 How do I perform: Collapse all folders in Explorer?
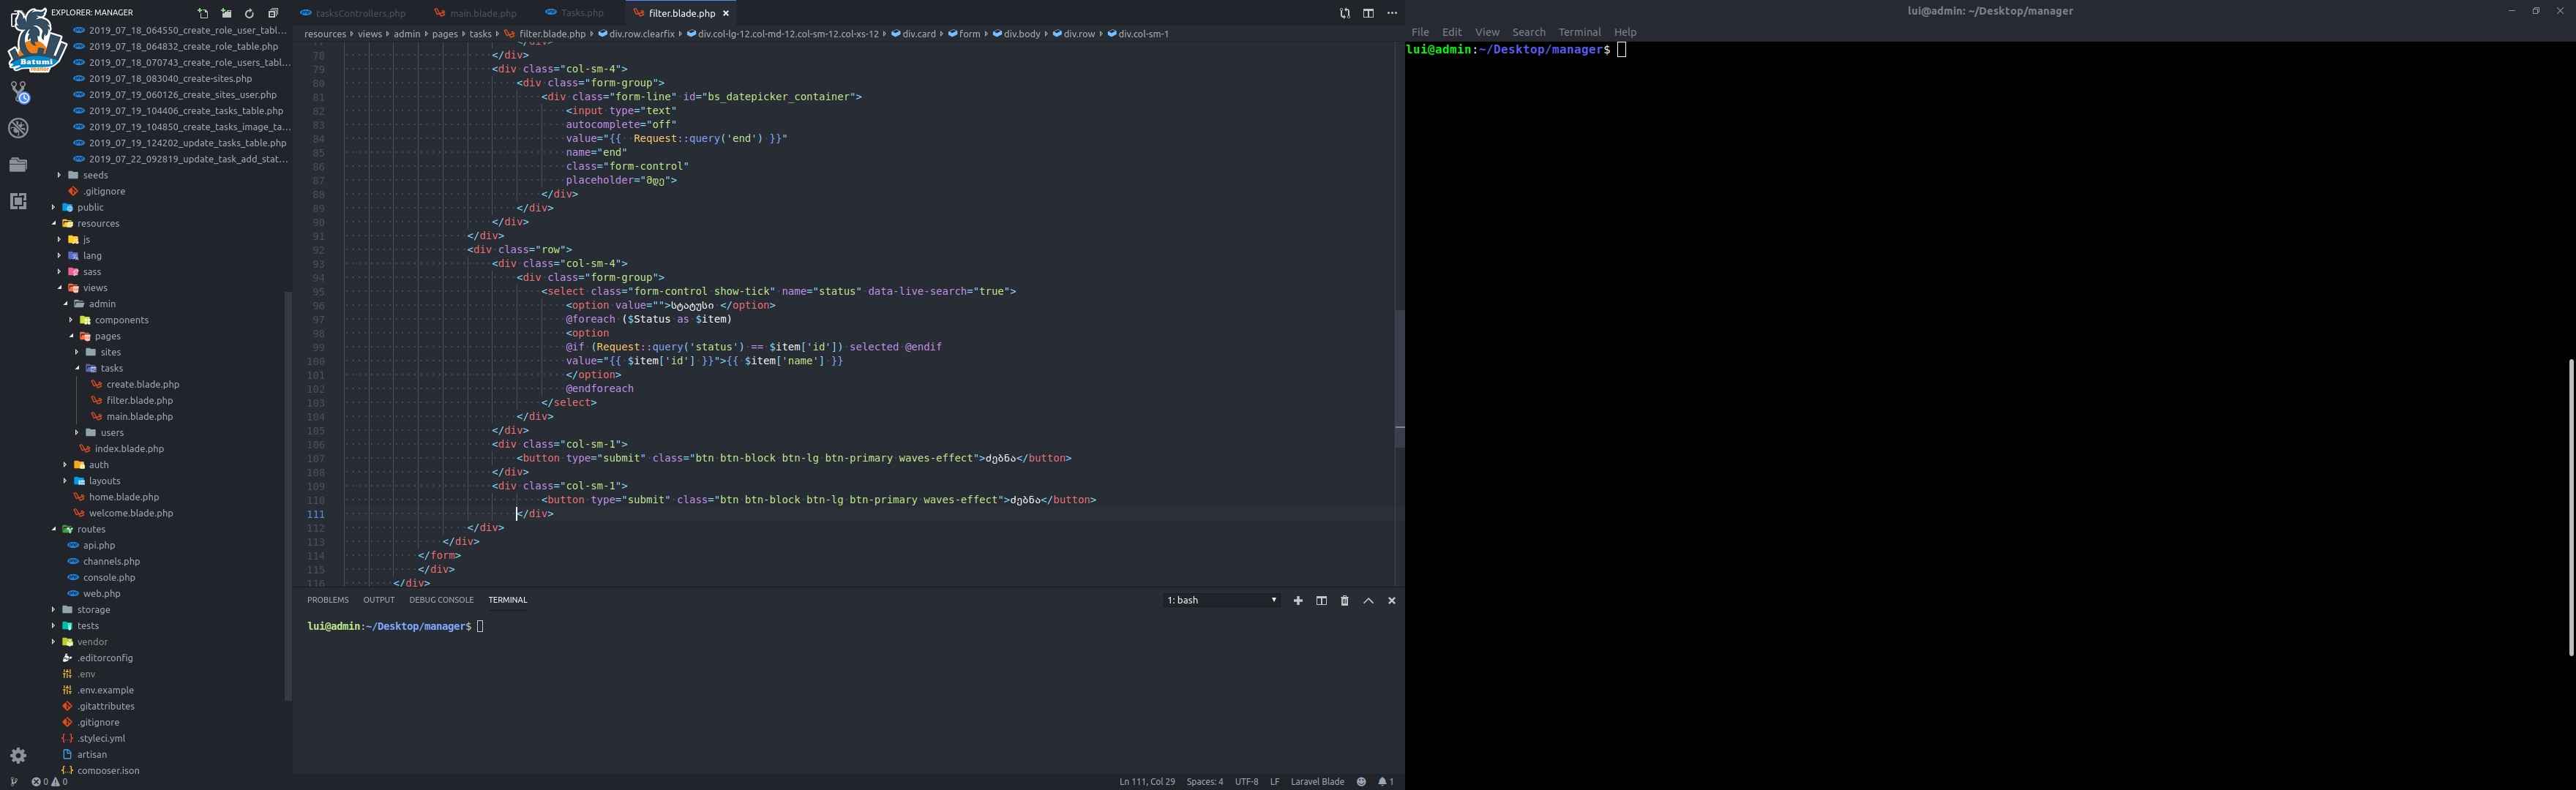pyautogui.click(x=273, y=13)
